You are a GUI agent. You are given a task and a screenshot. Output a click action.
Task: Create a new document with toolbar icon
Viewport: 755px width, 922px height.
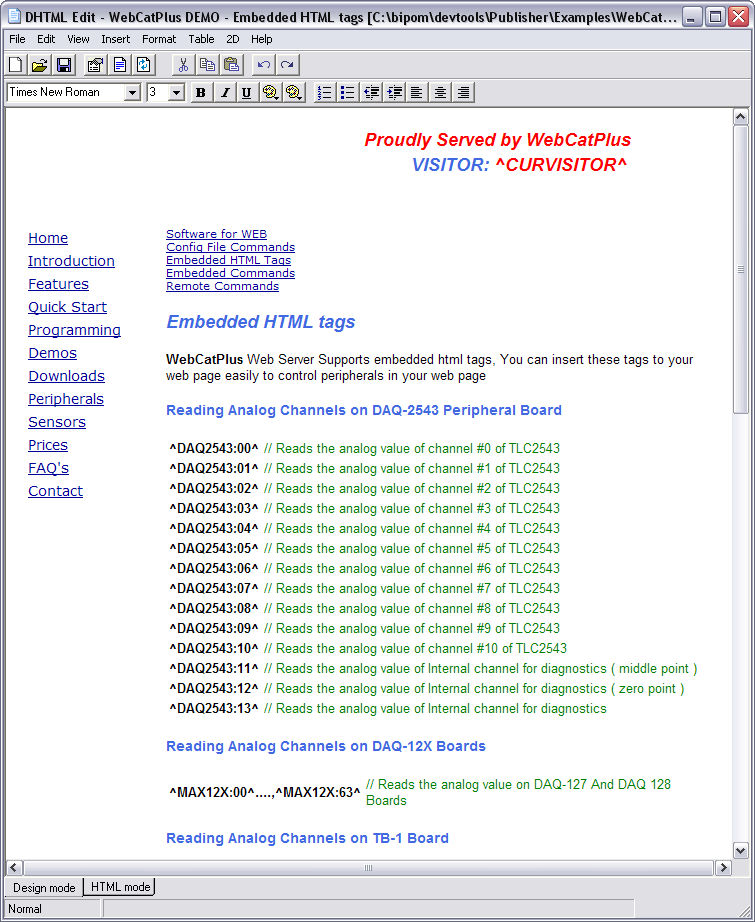tap(16, 65)
